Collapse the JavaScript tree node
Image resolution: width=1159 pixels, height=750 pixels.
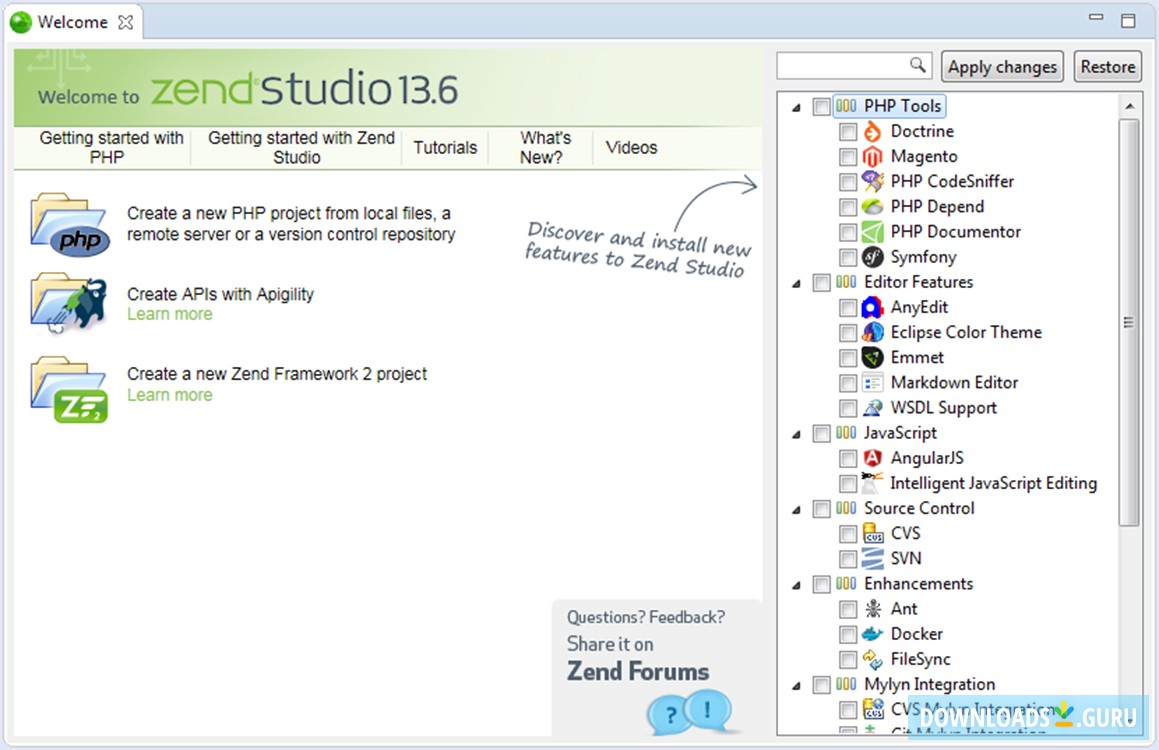click(795, 434)
